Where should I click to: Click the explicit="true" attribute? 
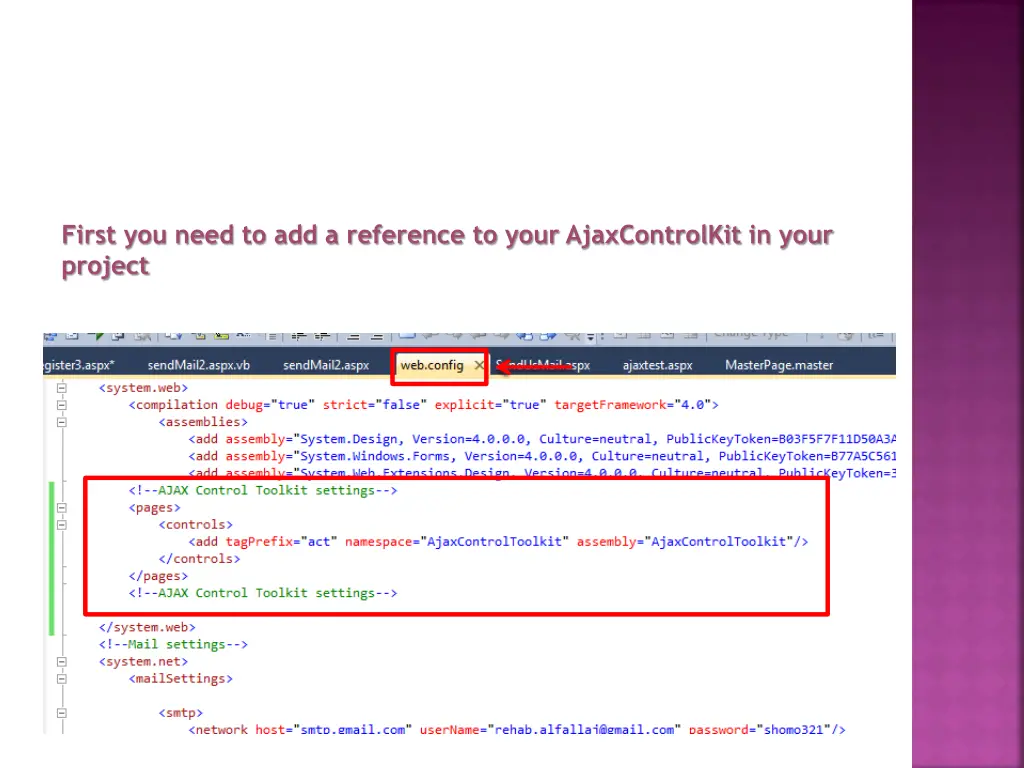coord(490,405)
